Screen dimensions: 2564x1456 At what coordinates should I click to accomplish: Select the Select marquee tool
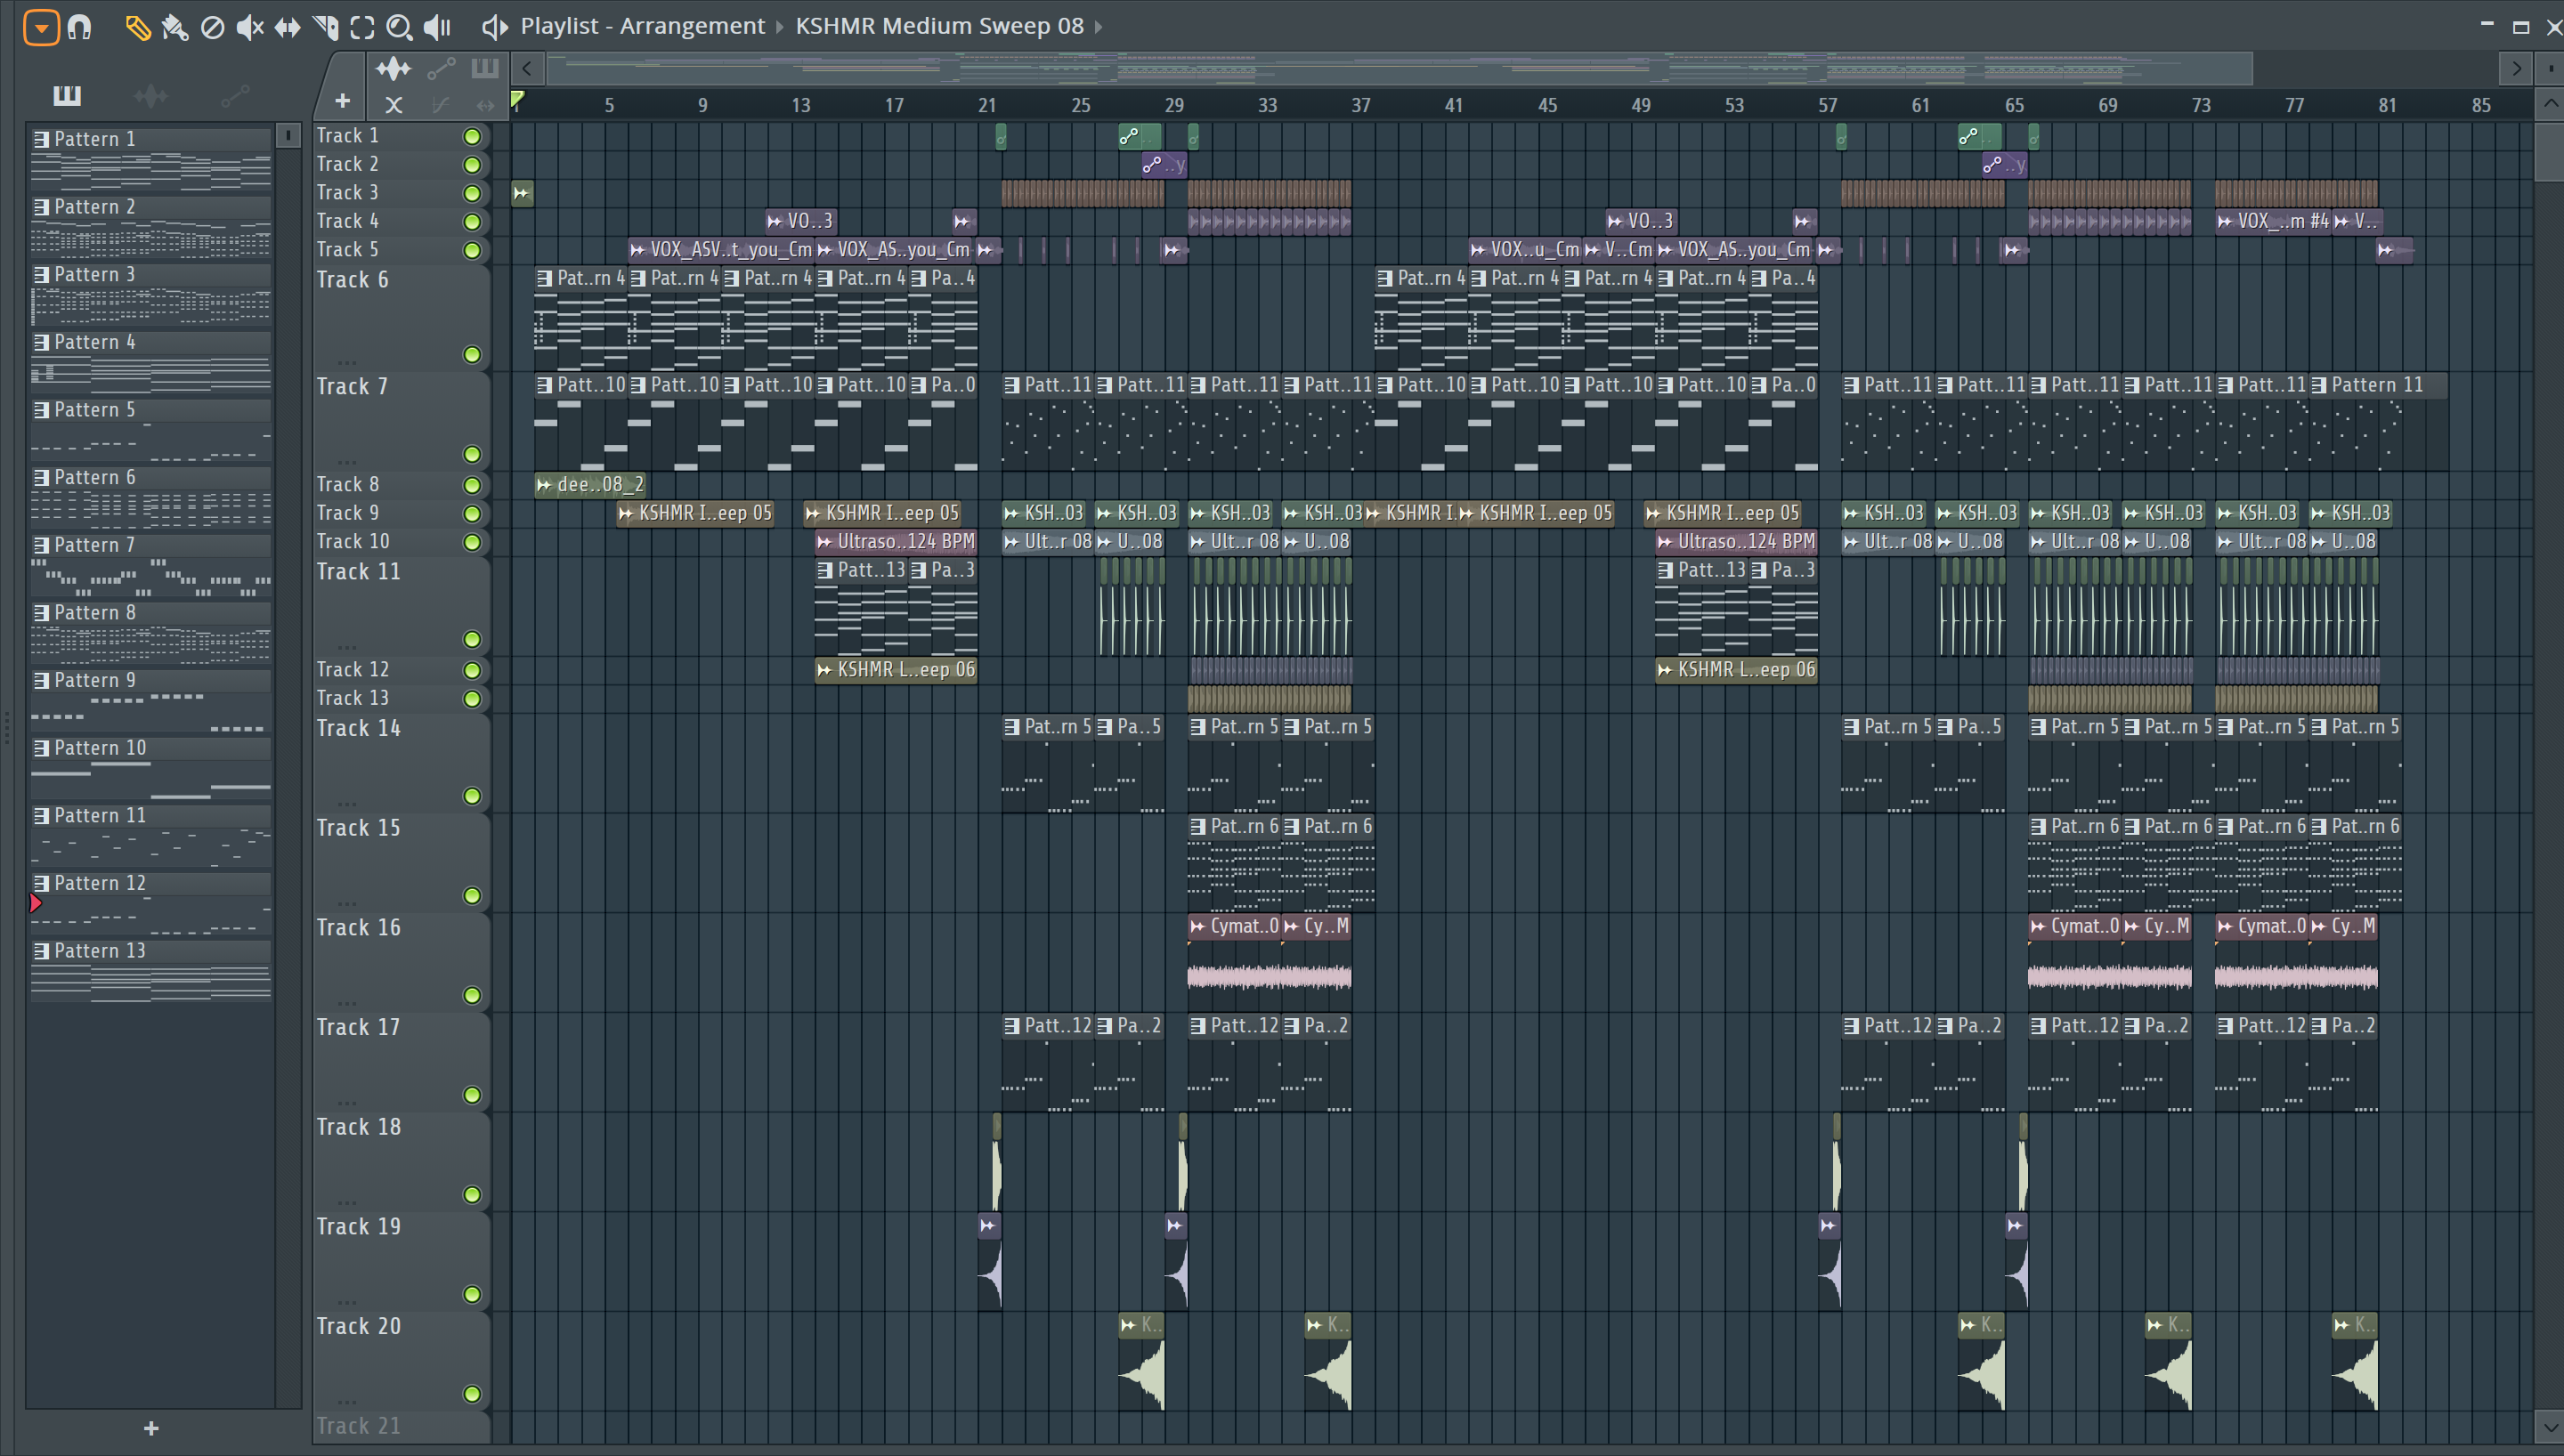[x=362, y=27]
